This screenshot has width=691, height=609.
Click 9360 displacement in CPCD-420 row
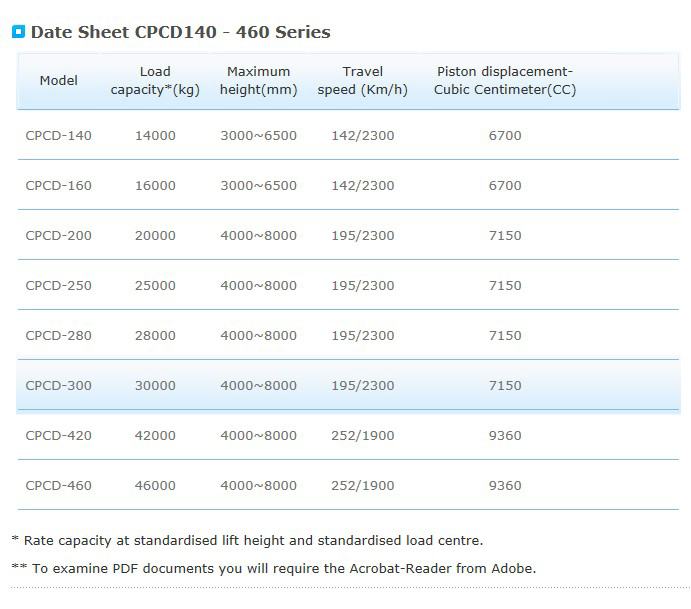[505, 435]
